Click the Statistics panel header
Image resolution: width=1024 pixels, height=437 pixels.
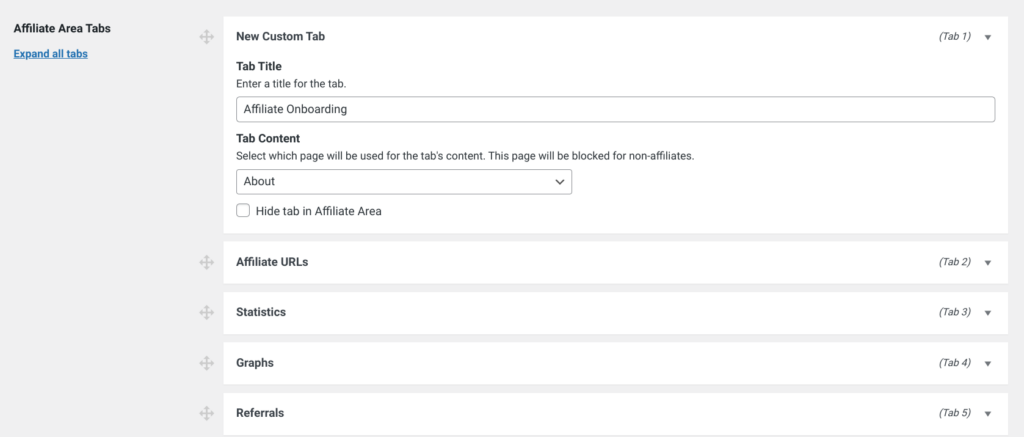pyautogui.click(x=615, y=313)
